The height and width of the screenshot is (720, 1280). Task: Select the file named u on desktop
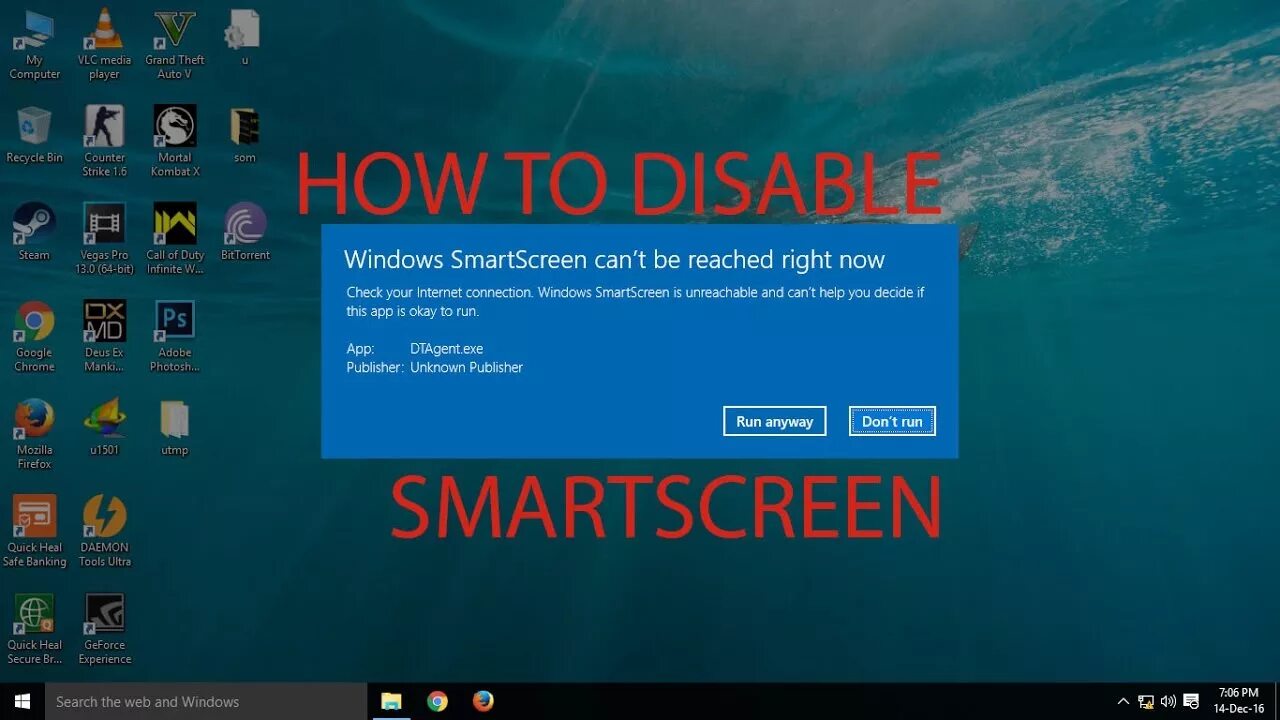(x=244, y=38)
